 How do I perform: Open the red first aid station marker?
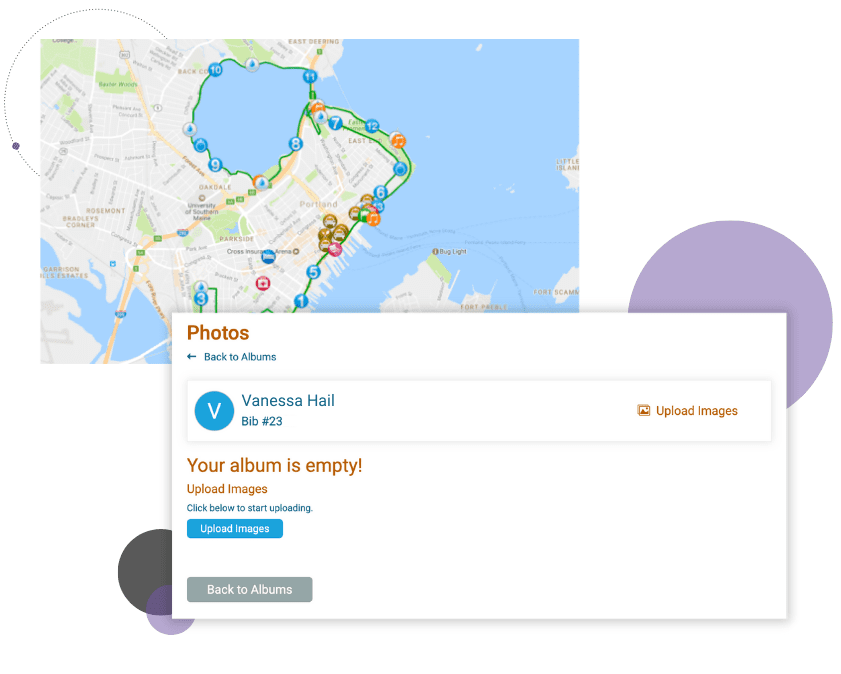(263, 283)
